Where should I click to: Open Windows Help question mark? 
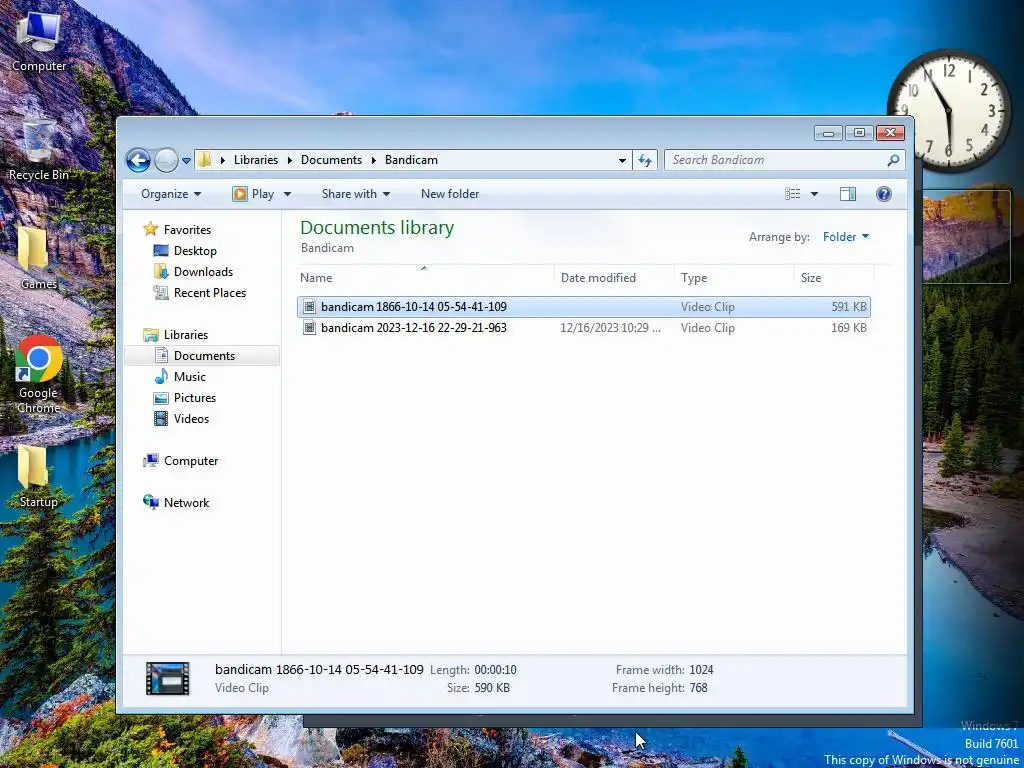click(884, 194)
